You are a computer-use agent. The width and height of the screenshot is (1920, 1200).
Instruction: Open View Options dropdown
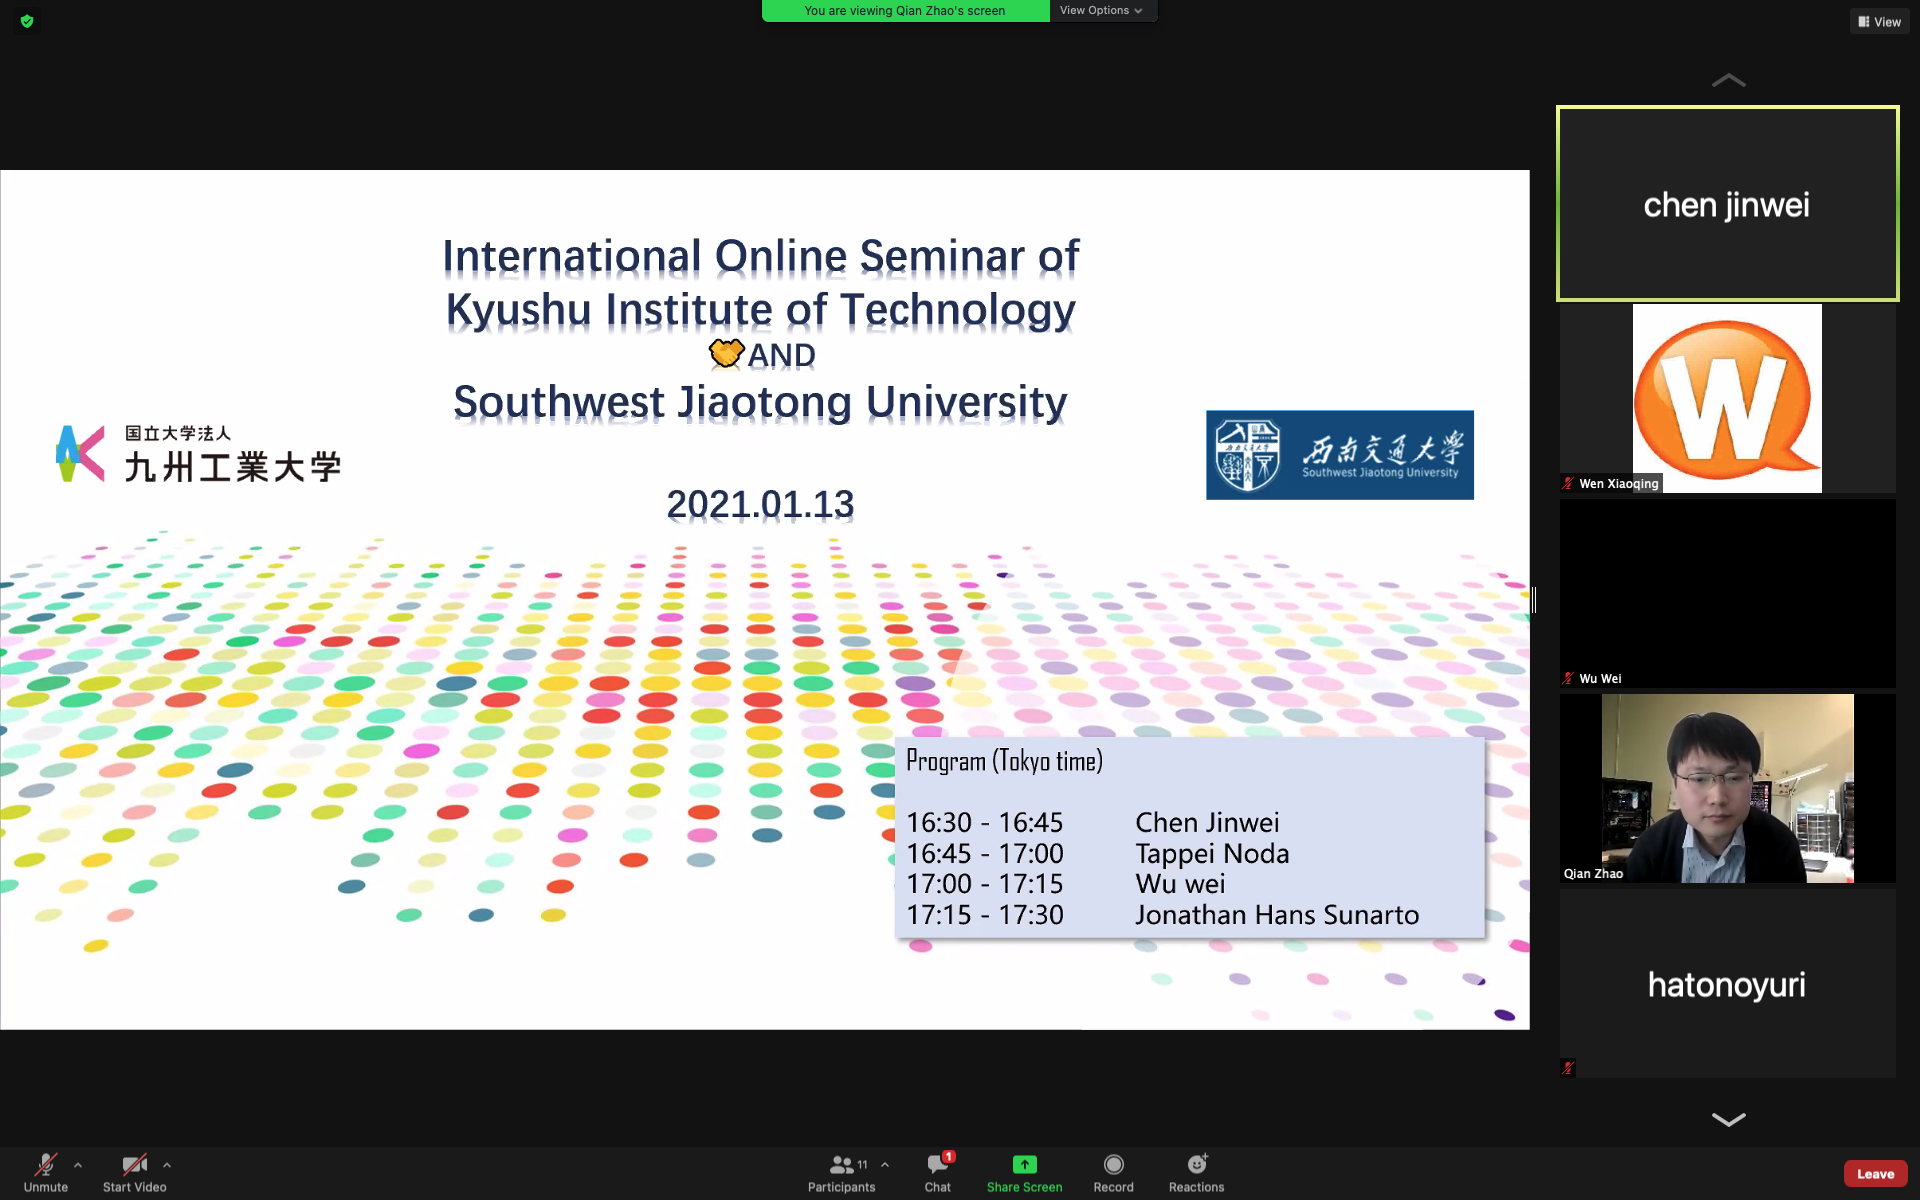[x=1102, y=11]
